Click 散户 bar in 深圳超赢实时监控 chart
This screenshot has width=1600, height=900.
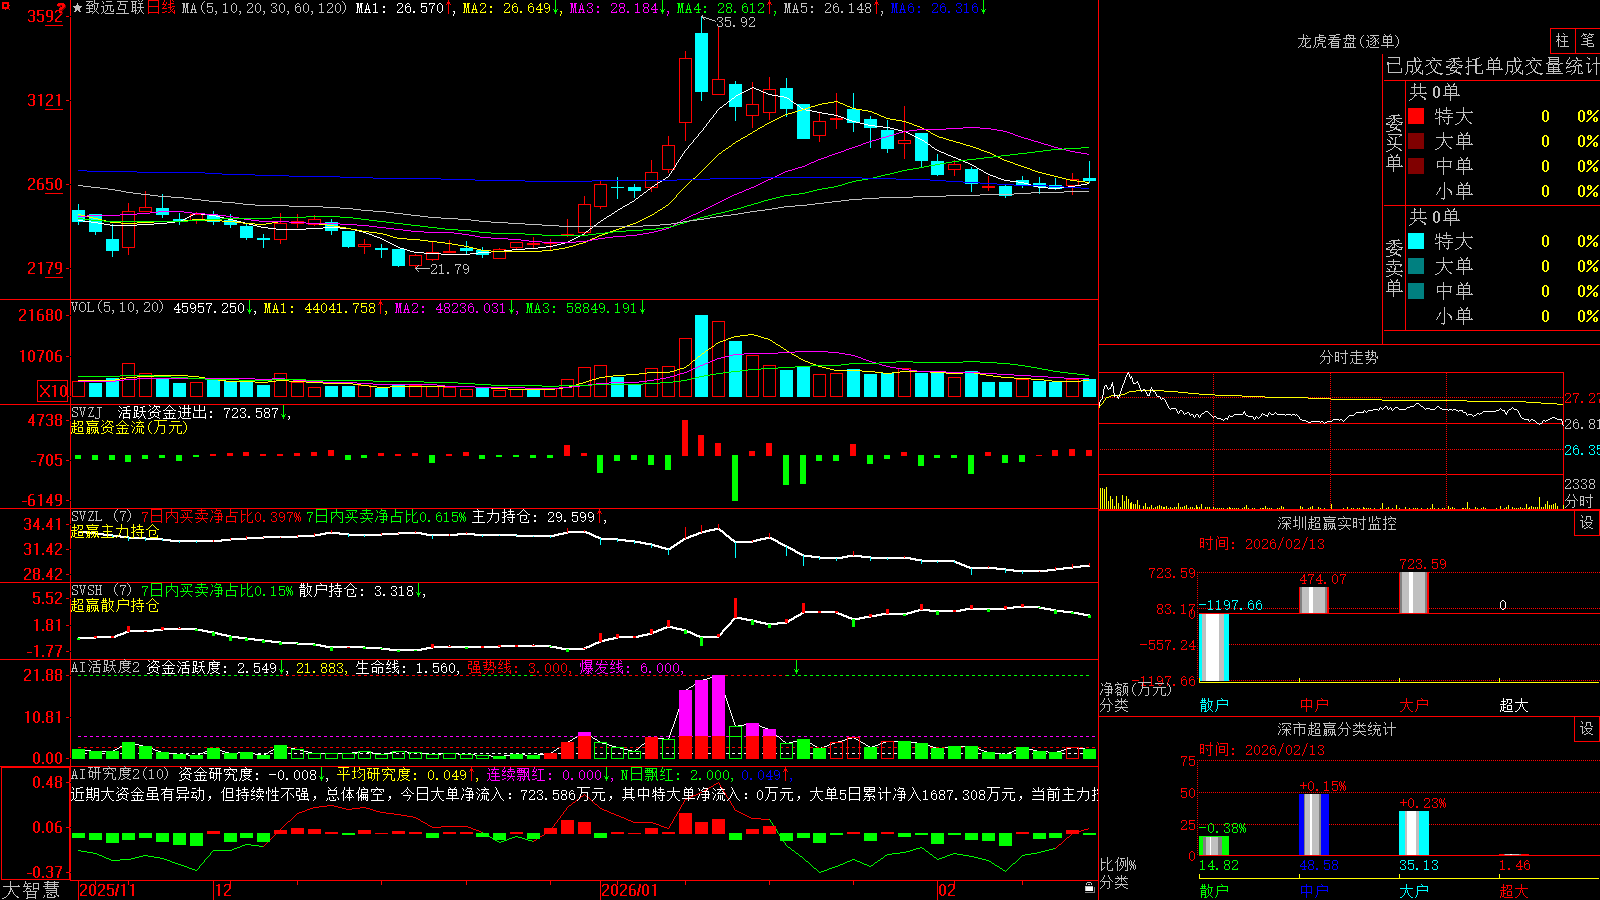(1214, 647)
